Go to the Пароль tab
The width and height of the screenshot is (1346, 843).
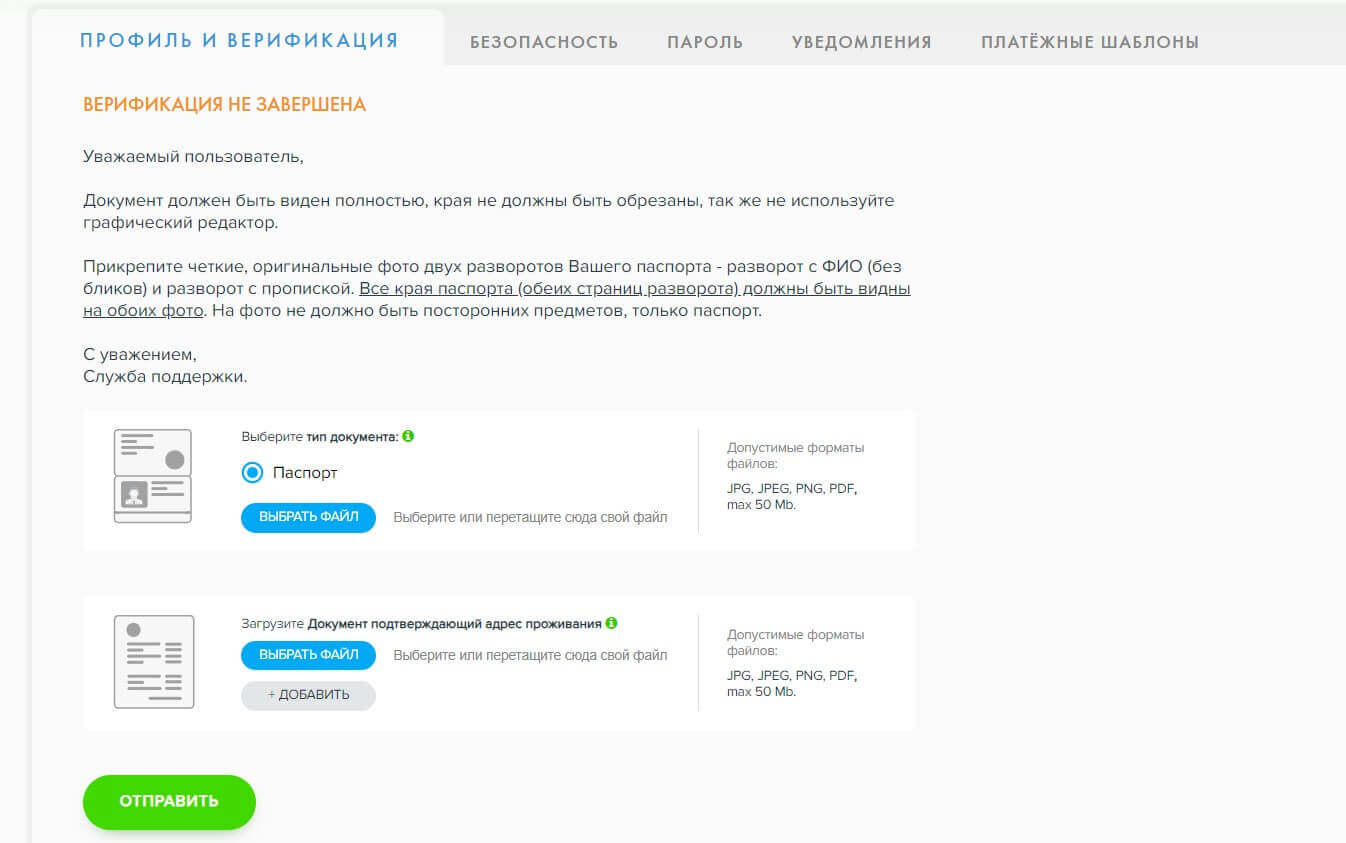[x=705, y=42]
